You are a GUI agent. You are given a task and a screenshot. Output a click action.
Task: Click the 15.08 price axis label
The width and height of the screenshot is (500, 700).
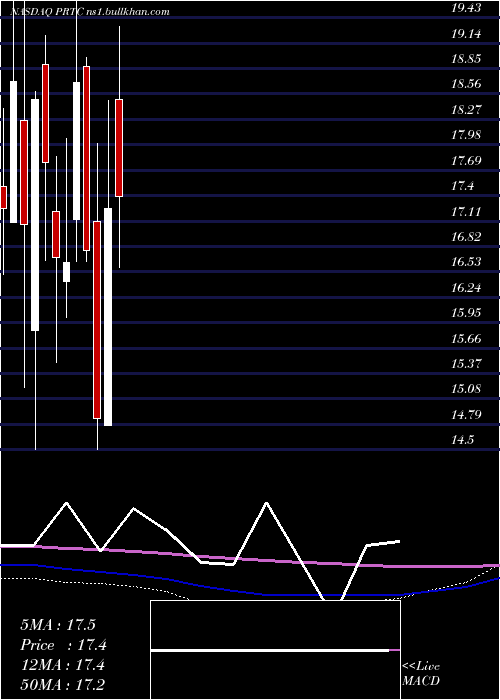click(466, 389)
